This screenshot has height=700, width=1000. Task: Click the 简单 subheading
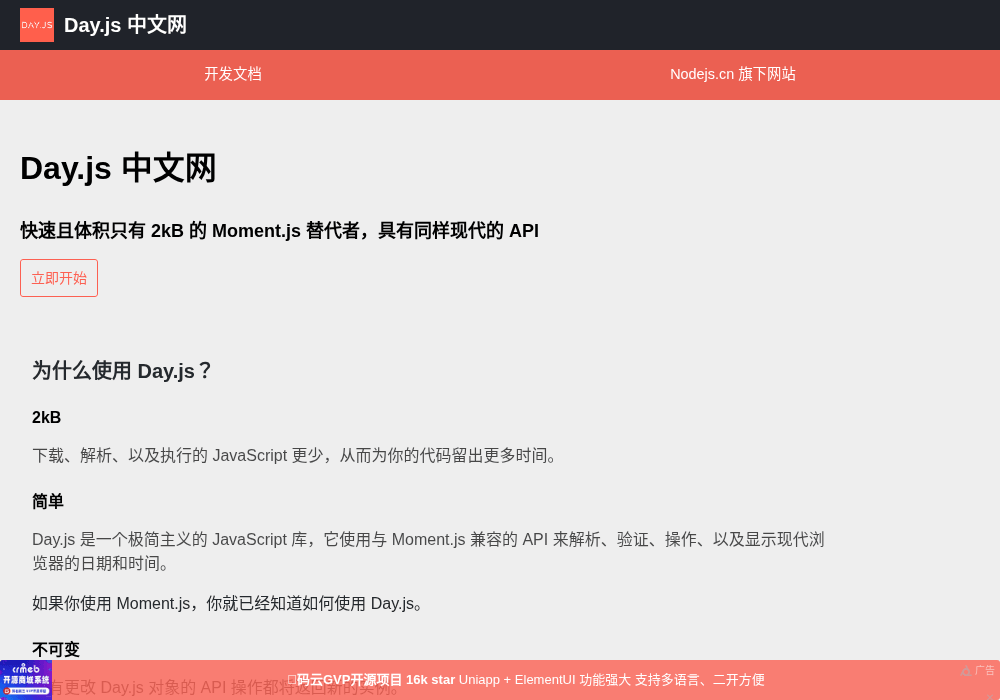pyautogui.click(x=48, y=502)
